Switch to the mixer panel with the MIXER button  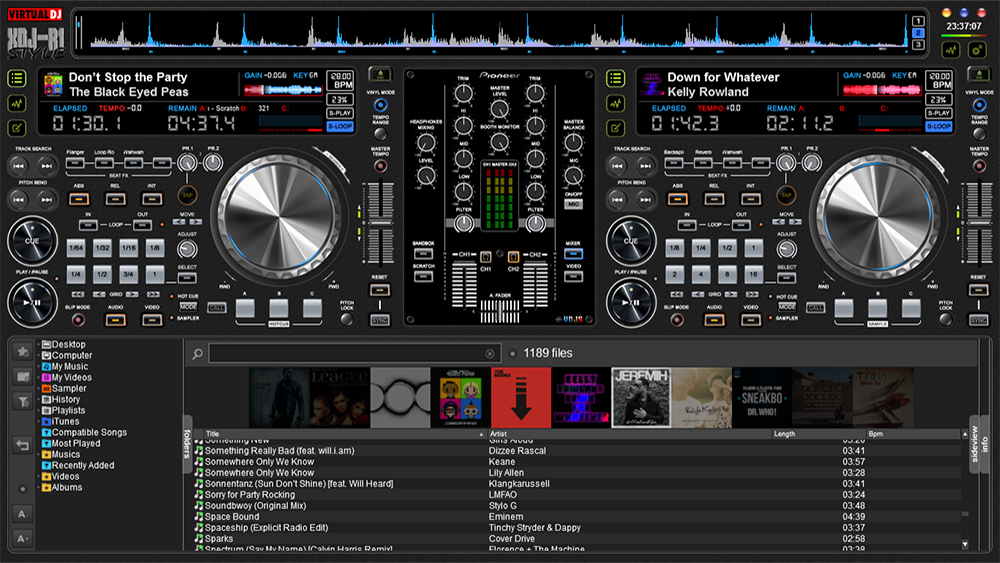(573, 254)
